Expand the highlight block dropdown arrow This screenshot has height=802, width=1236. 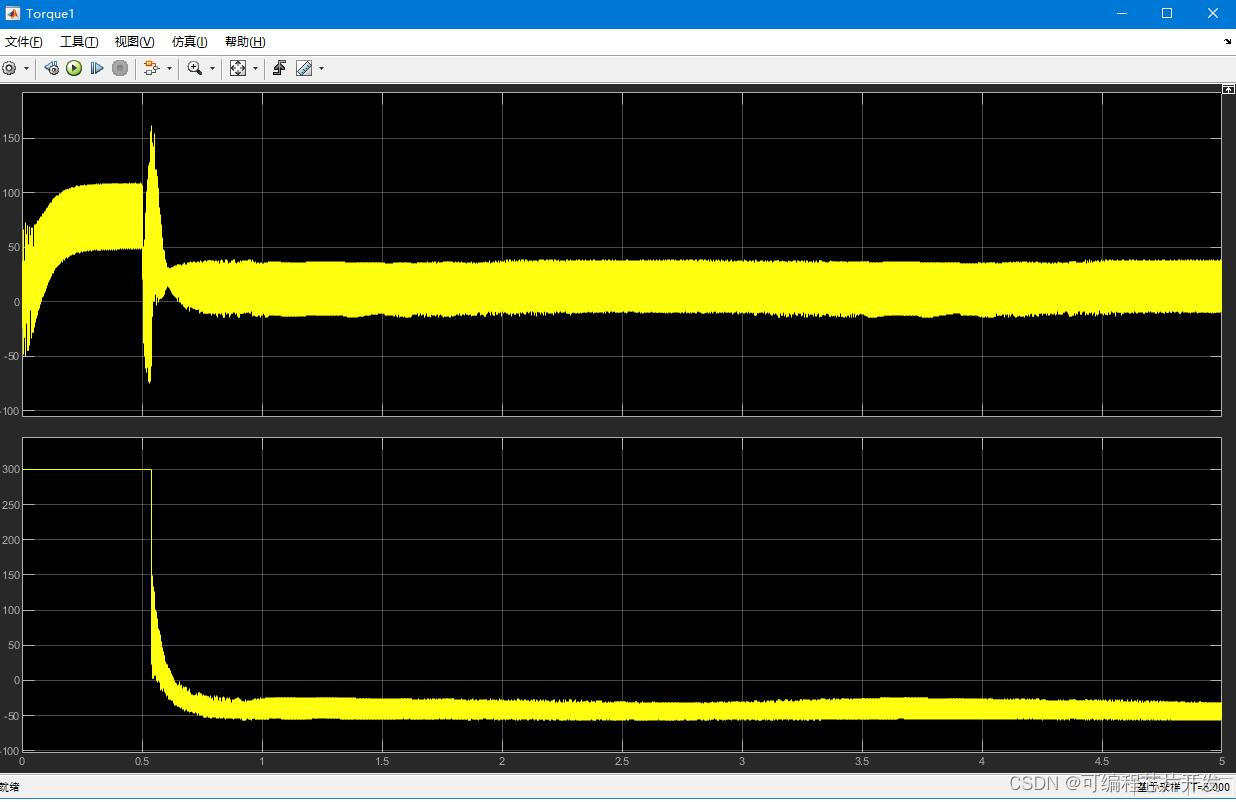pyautogui.click(x=169, y=68)
